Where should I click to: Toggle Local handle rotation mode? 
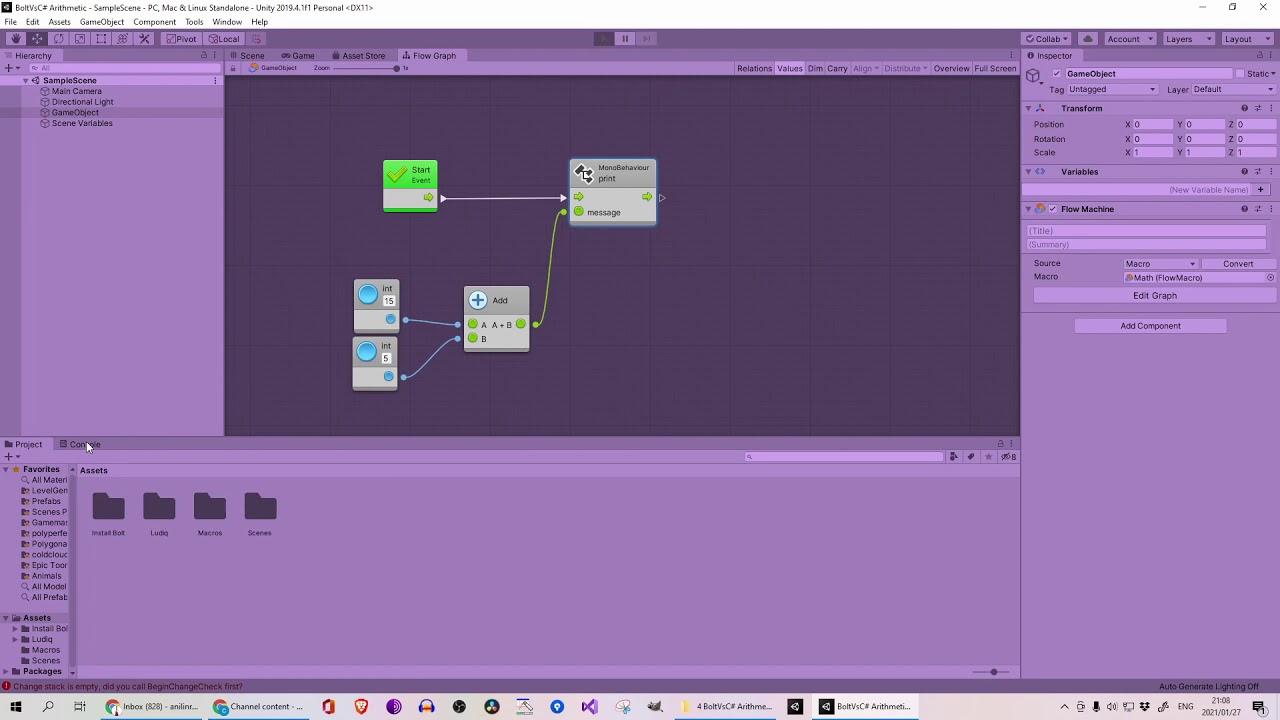(224, 39)
